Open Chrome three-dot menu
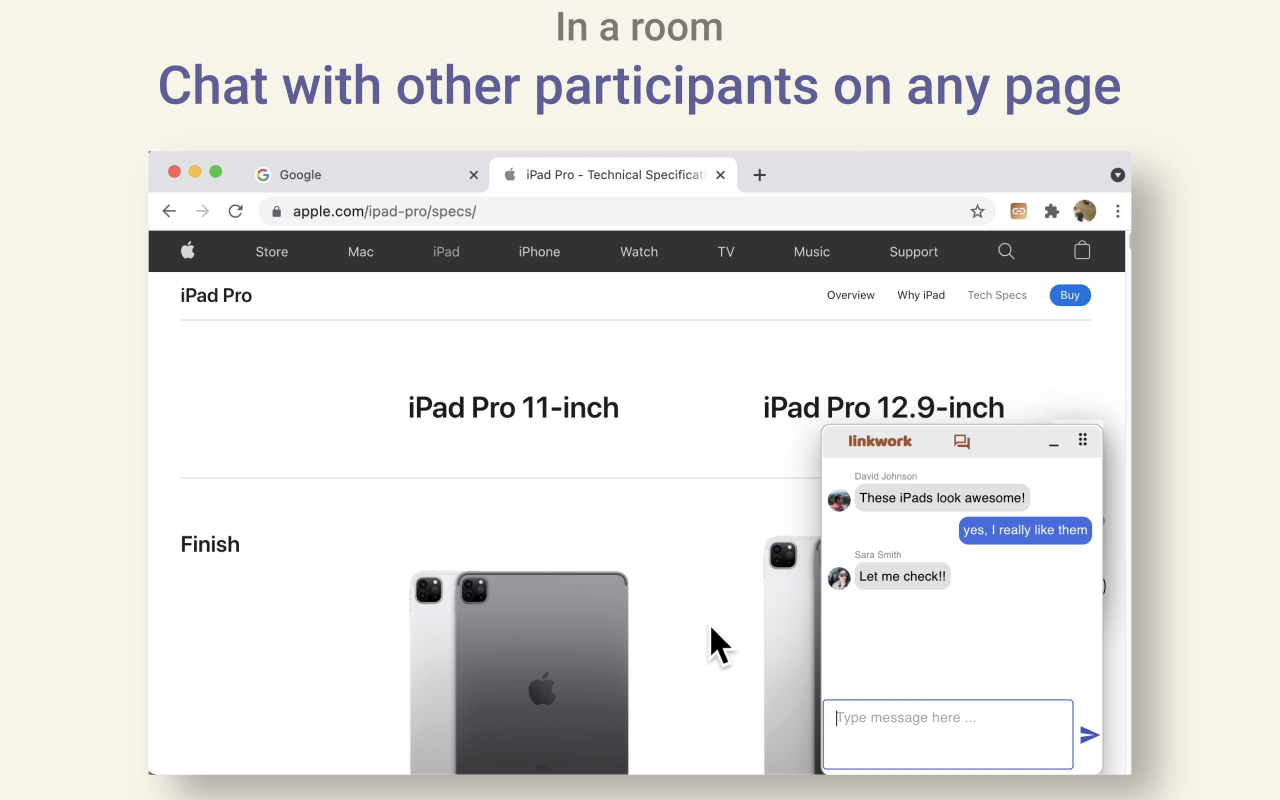This screenshot has height=800, width=1280. tap(1117, 211)
